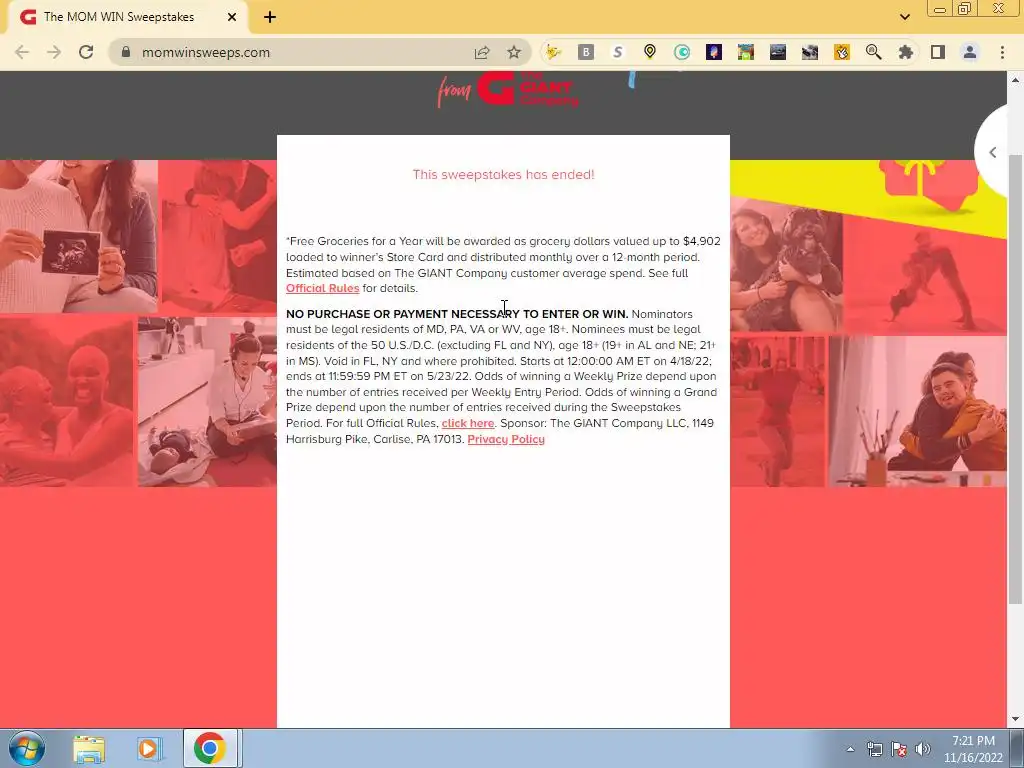Open a new tab with plus button
The width and height of the screenshot is (1024, 768).
(270, 17)
